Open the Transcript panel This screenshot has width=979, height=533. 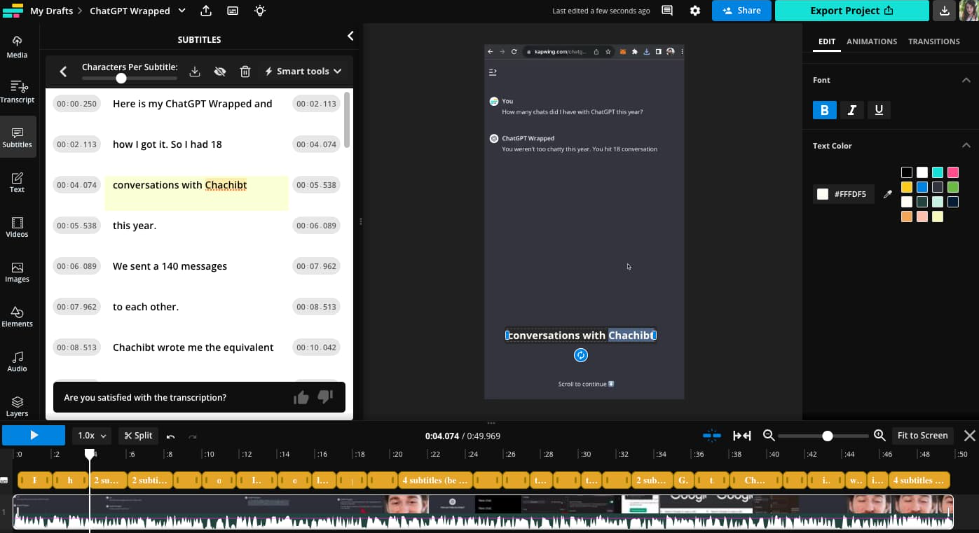(17, 92)
